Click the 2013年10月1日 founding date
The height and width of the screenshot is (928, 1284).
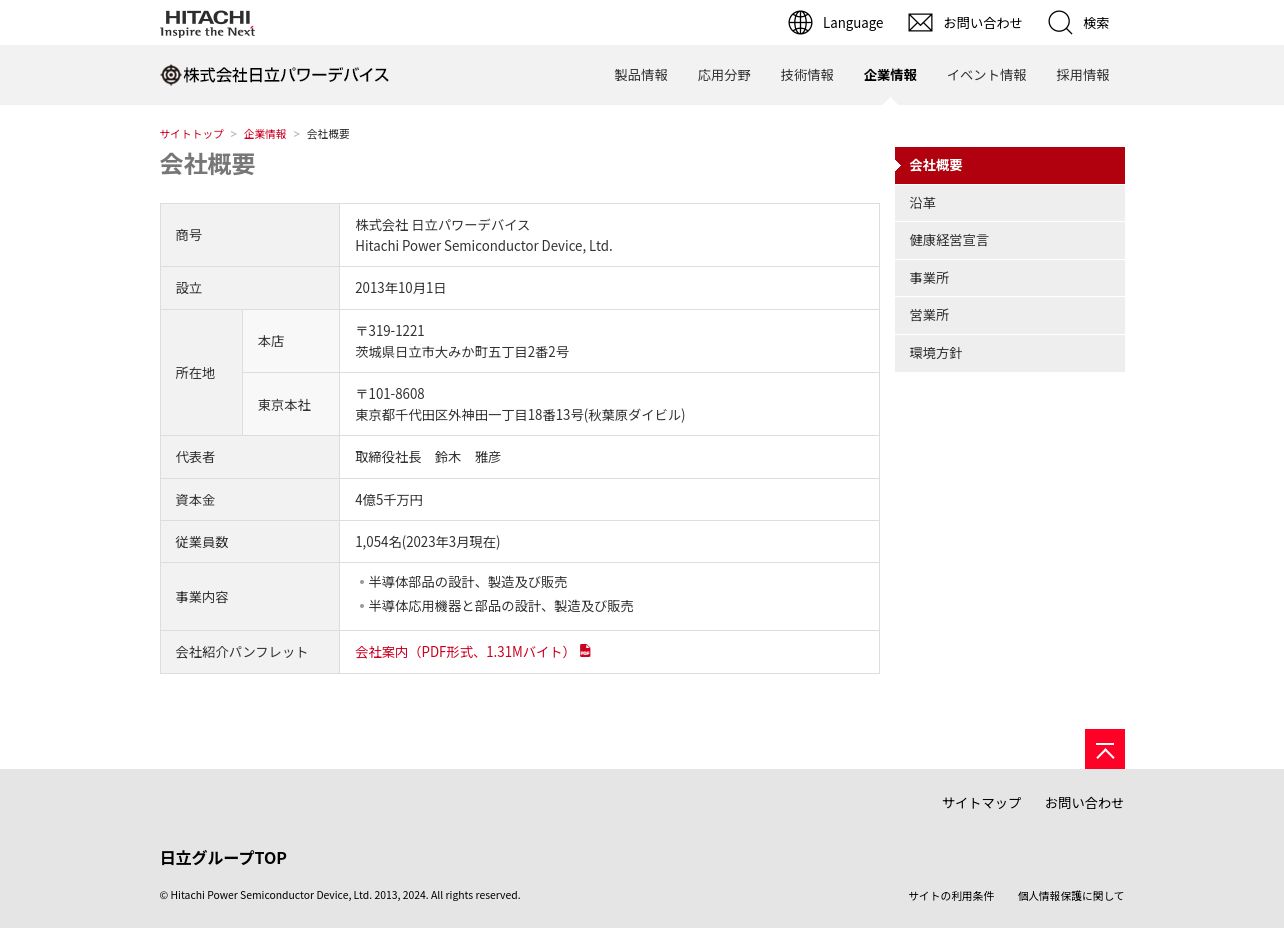tap(401, 288)
